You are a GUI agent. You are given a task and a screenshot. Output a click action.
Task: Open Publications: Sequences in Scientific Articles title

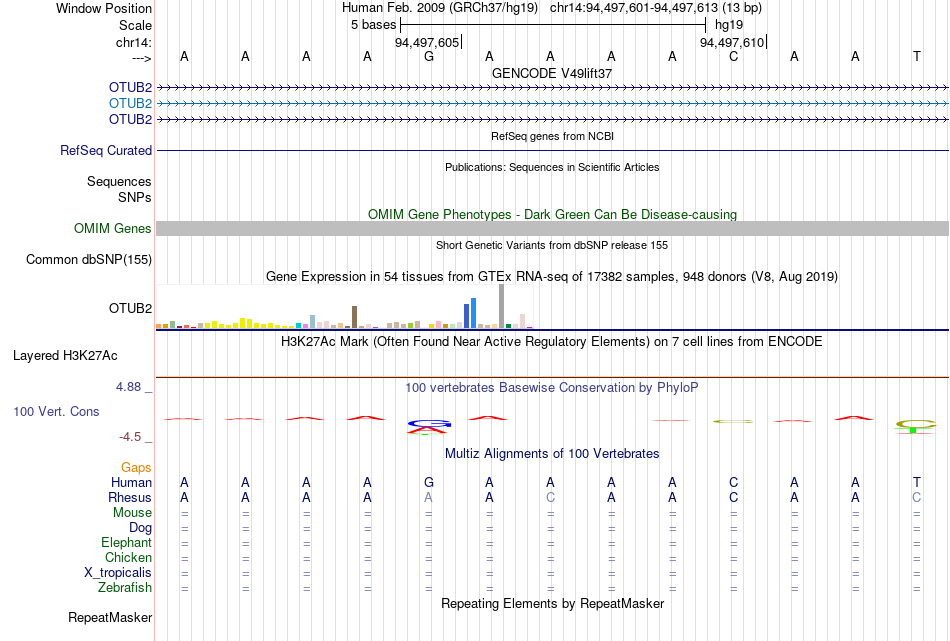coord(552,167)
